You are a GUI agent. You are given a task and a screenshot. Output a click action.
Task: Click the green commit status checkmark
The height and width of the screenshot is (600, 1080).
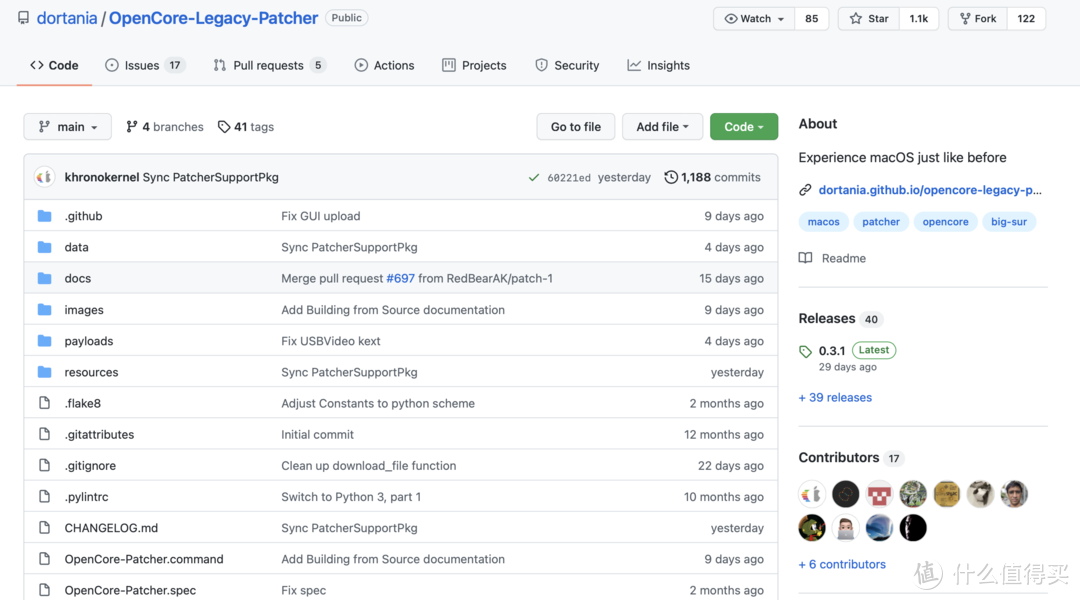pyautogui.click(x=534, y=178)
